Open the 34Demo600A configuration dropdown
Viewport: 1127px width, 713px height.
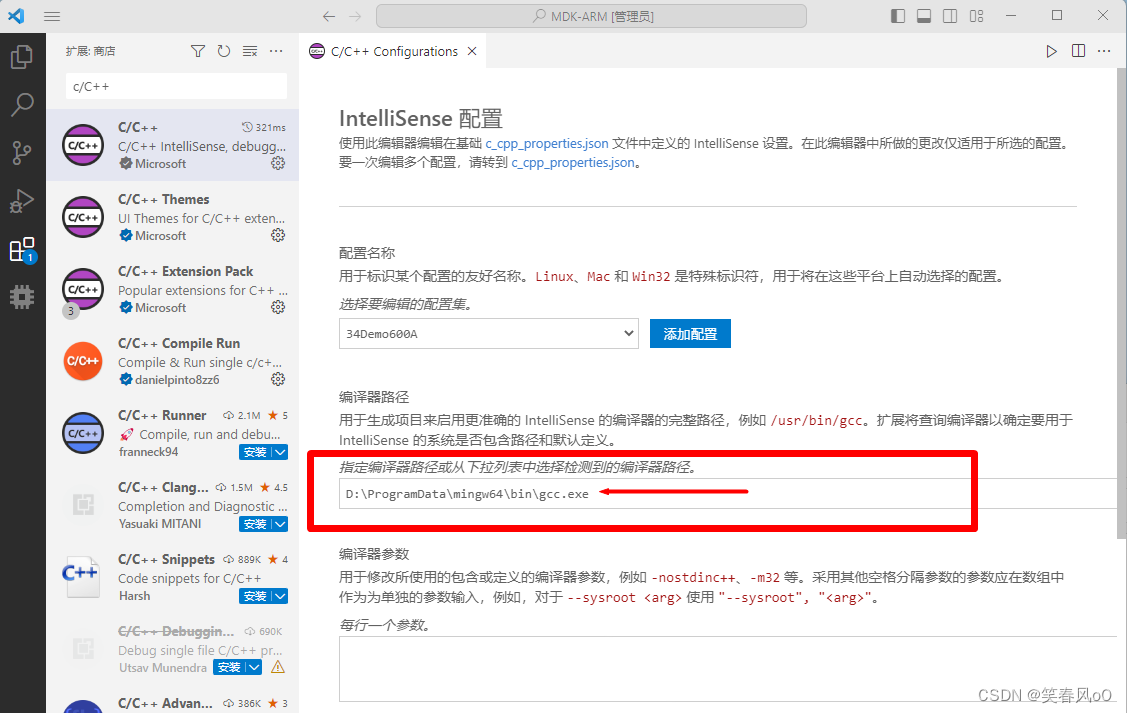point(489,334)
